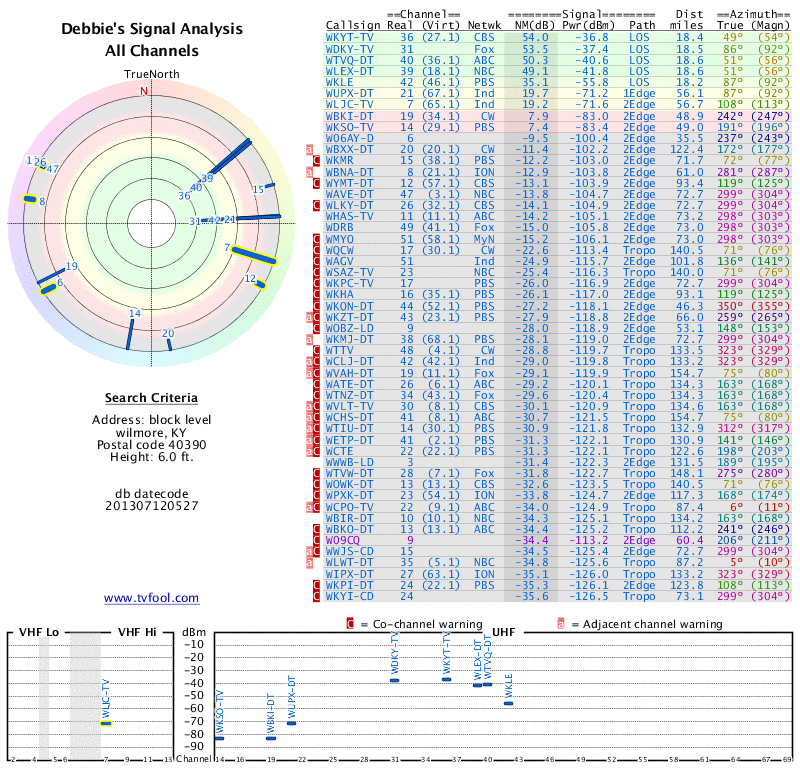
Task: Click the adjacent warning icon next to WKMJ-DT
Action: pos(310,338)
